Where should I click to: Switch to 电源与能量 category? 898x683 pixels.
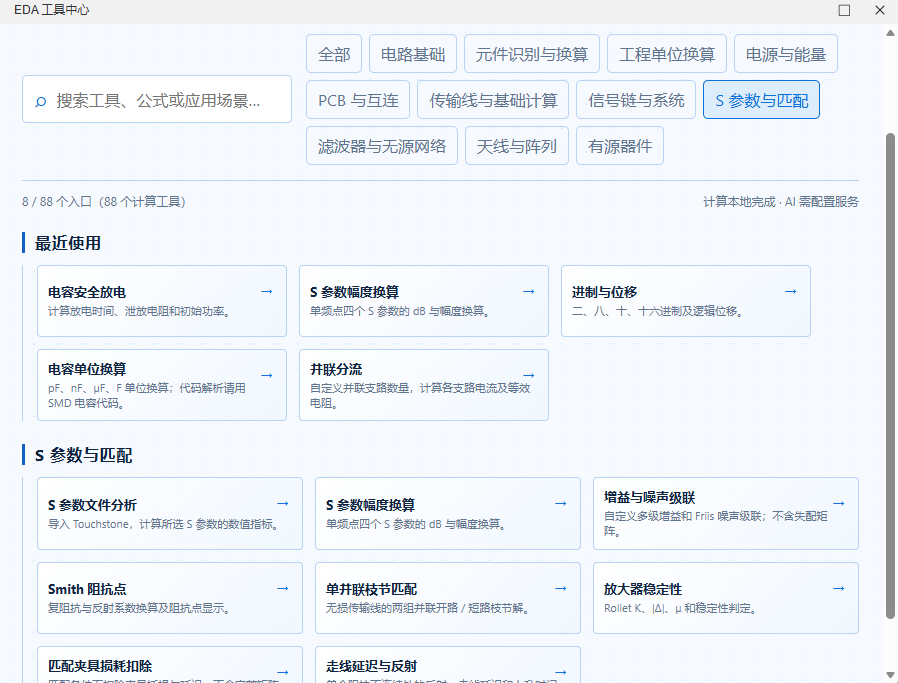[x=786, y=54]
